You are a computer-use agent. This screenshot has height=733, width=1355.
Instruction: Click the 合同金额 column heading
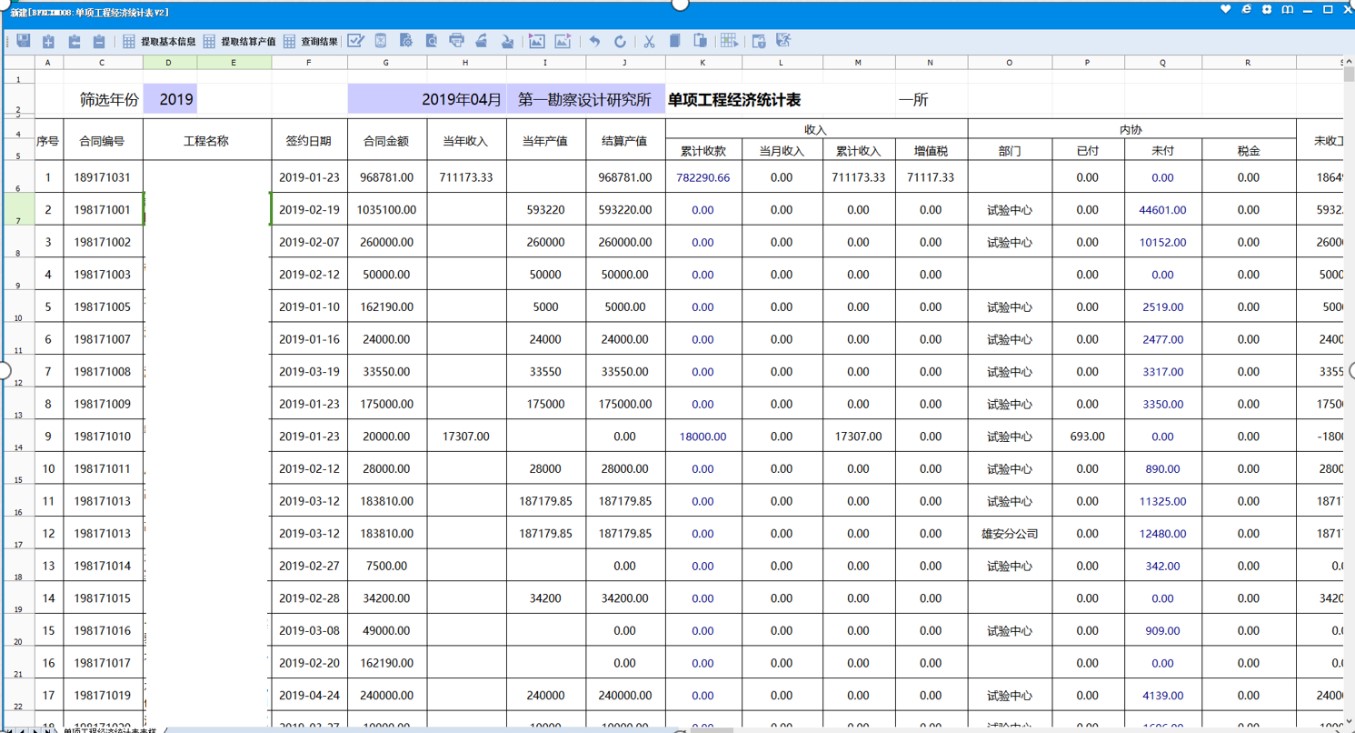click(x=387, y=141)
